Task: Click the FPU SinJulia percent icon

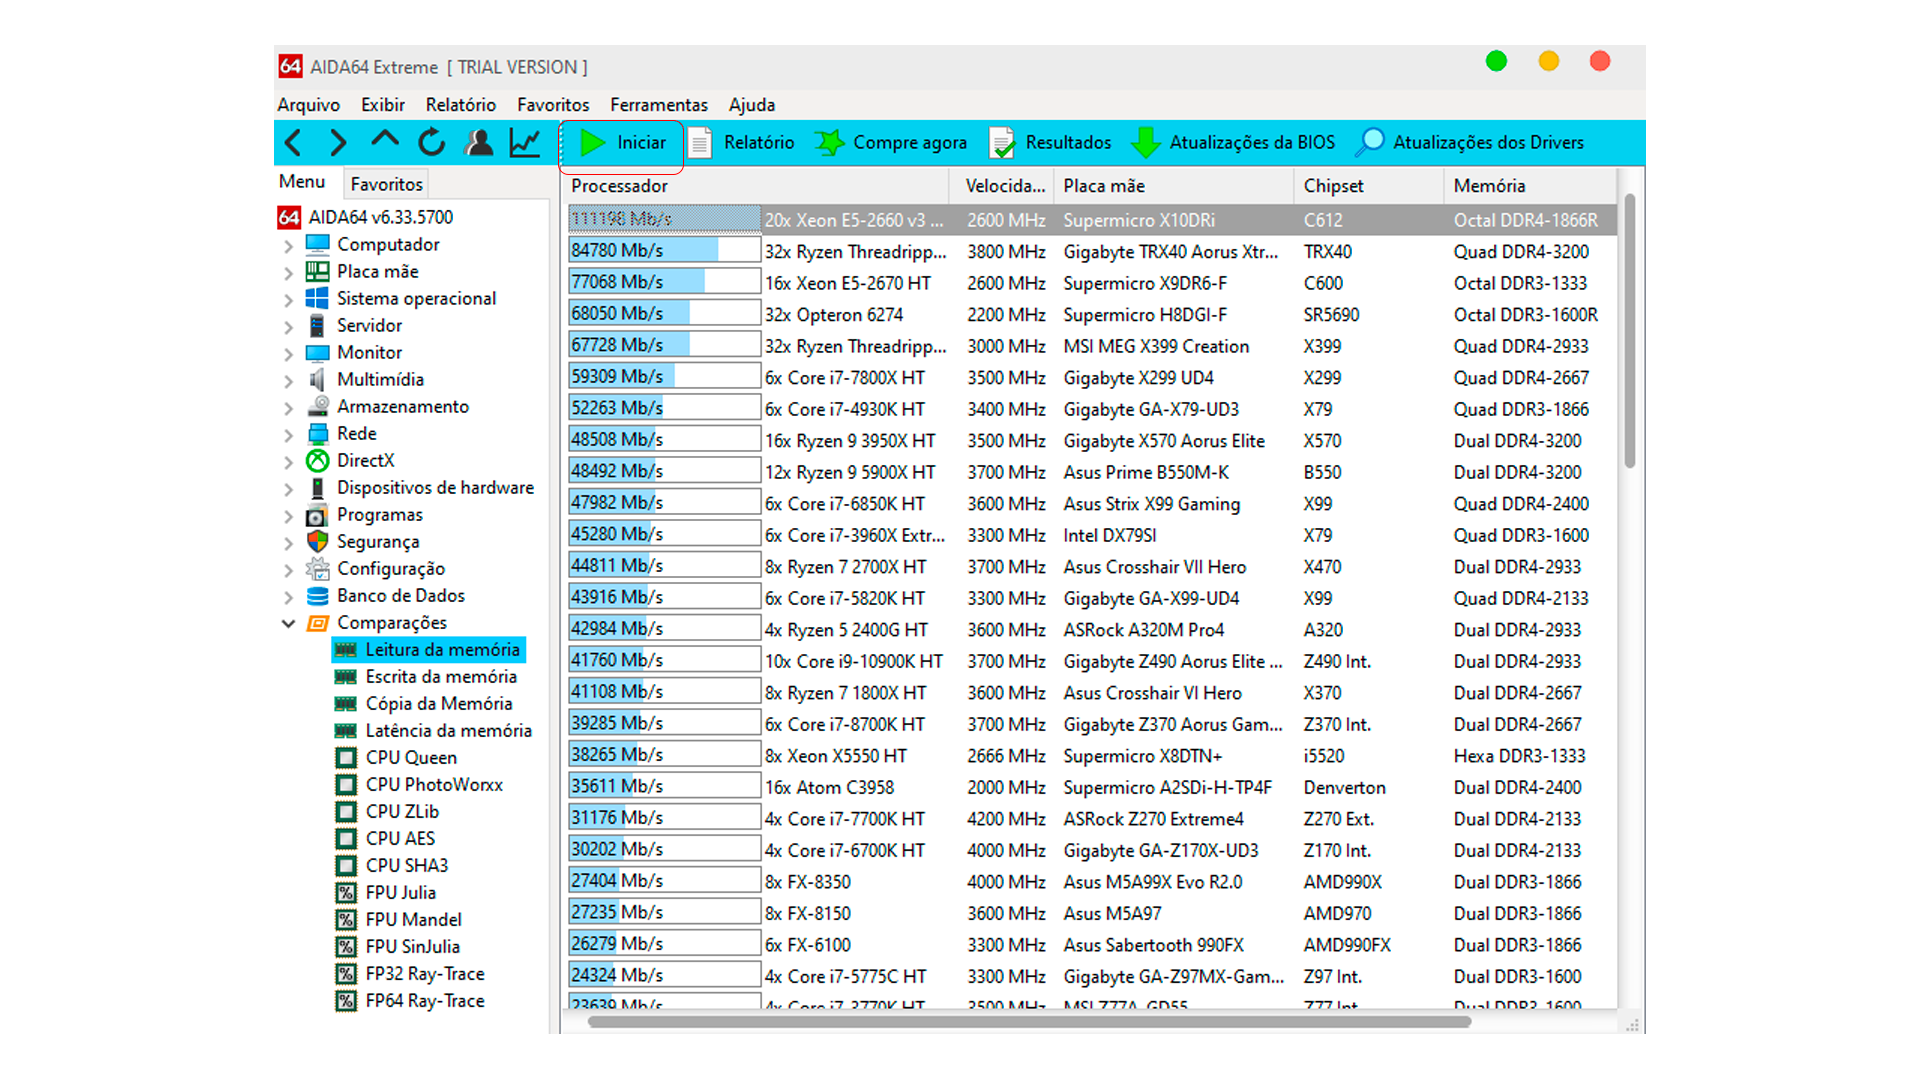Action: (346, 947)
